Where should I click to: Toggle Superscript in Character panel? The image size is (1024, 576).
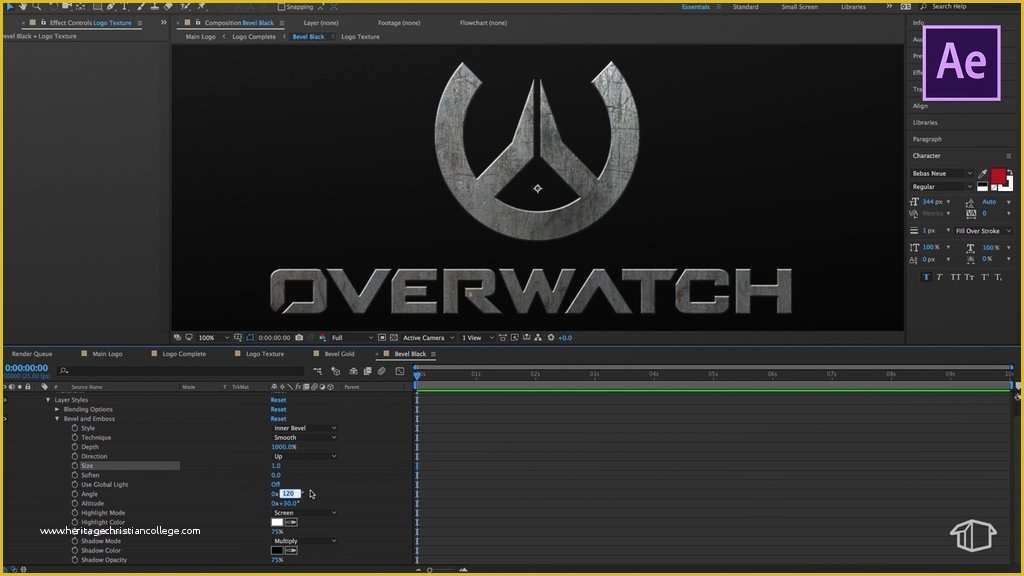click(x=985, y=277)
